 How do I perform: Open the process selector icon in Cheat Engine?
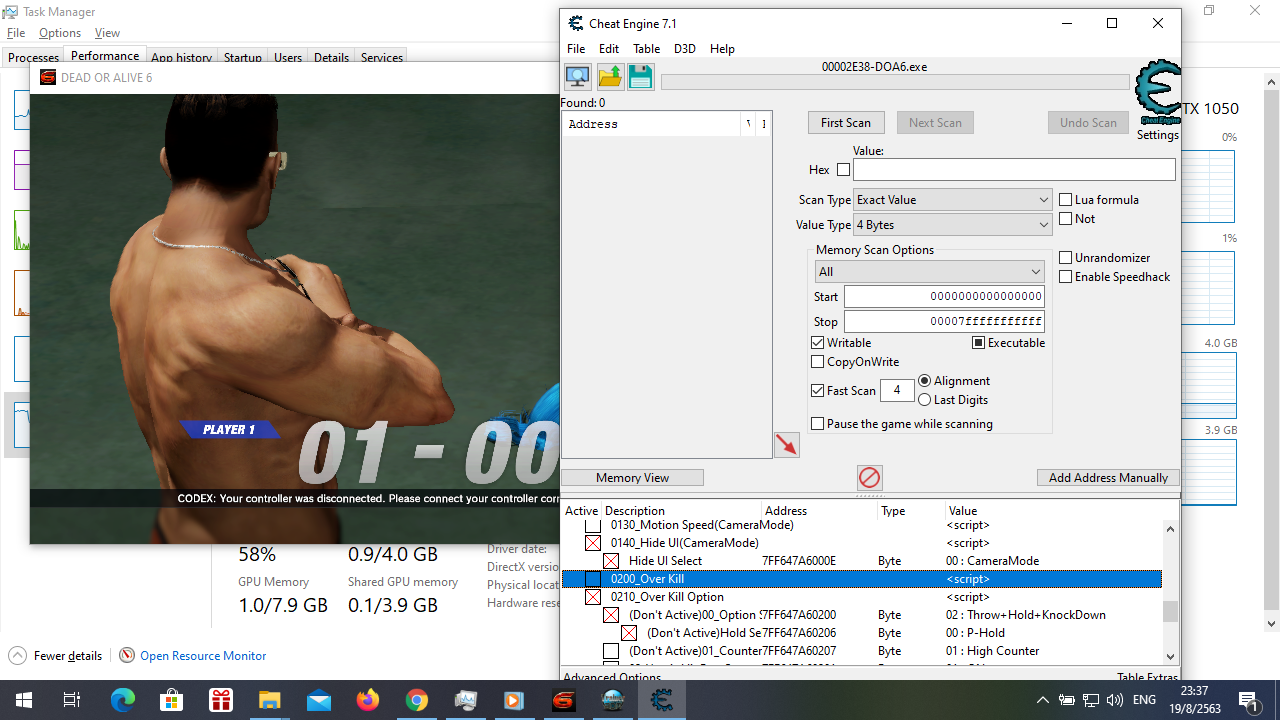pos(577,77)
